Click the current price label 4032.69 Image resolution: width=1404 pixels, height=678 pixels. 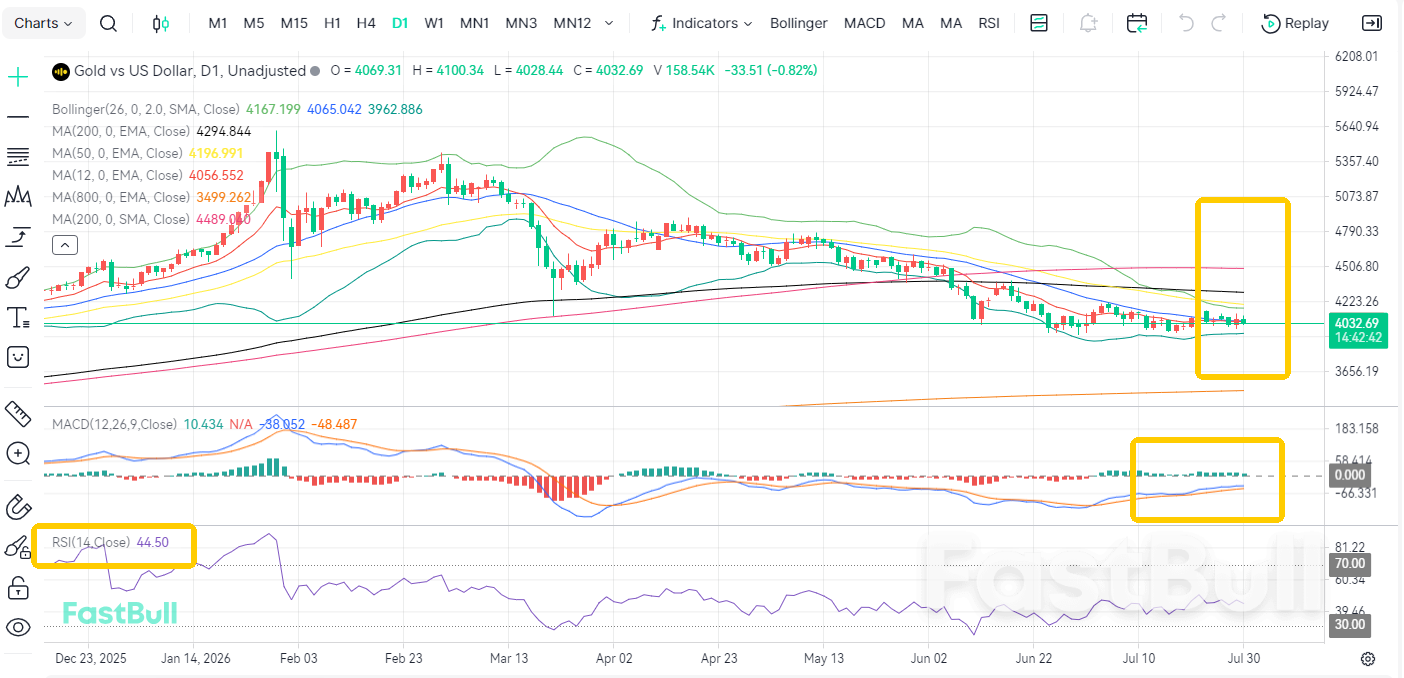1356,323
